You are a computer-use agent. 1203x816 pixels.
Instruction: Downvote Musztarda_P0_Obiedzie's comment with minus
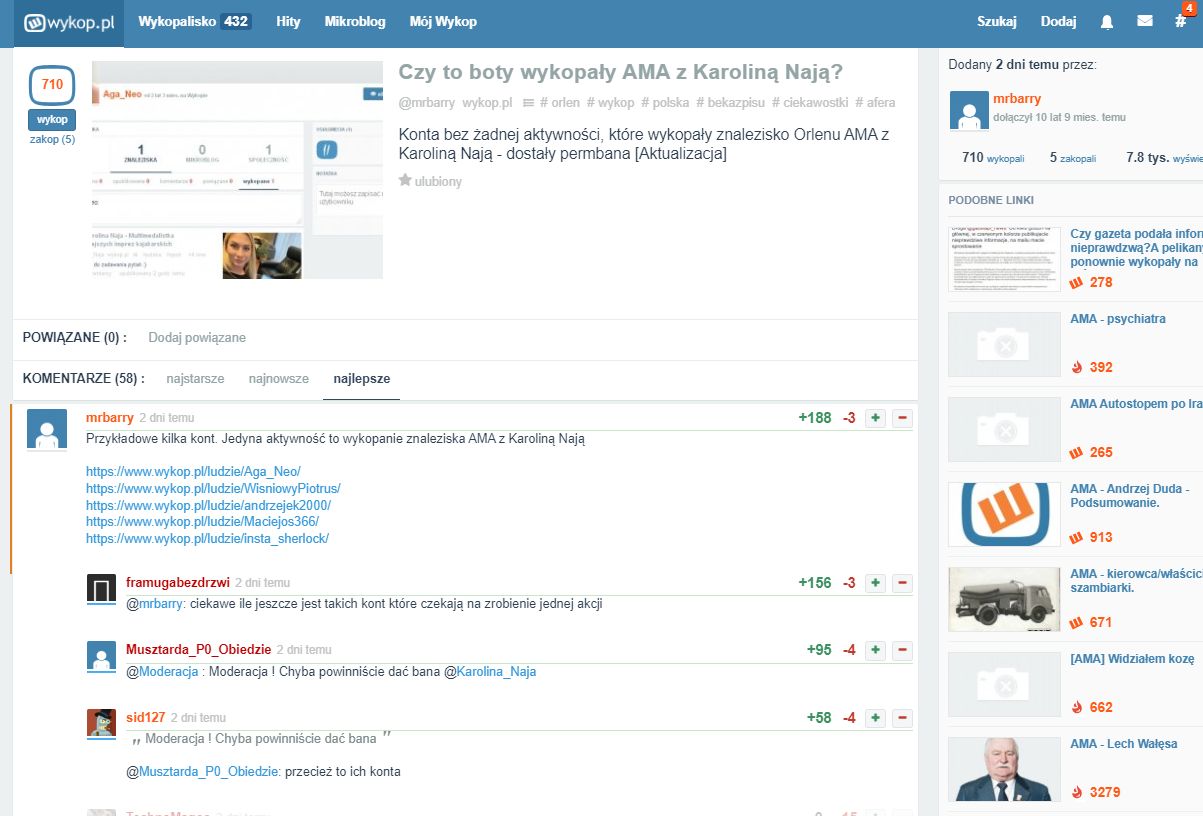point(902,650)
